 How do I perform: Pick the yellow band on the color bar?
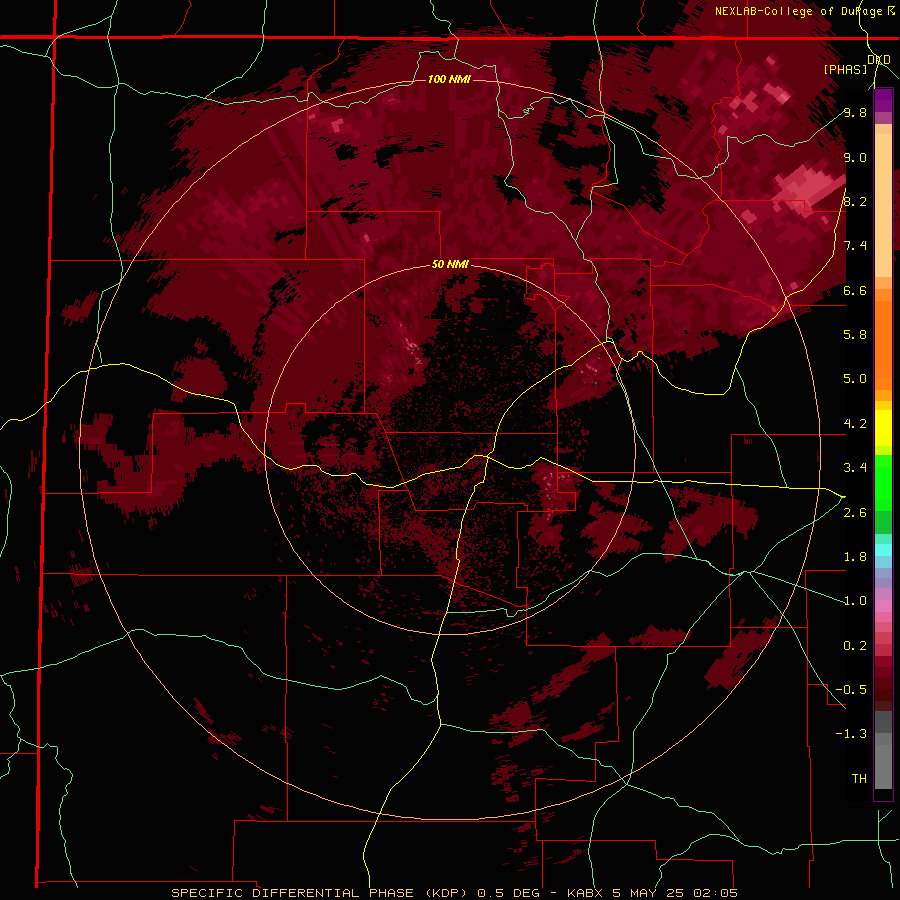tap(883, 428)
